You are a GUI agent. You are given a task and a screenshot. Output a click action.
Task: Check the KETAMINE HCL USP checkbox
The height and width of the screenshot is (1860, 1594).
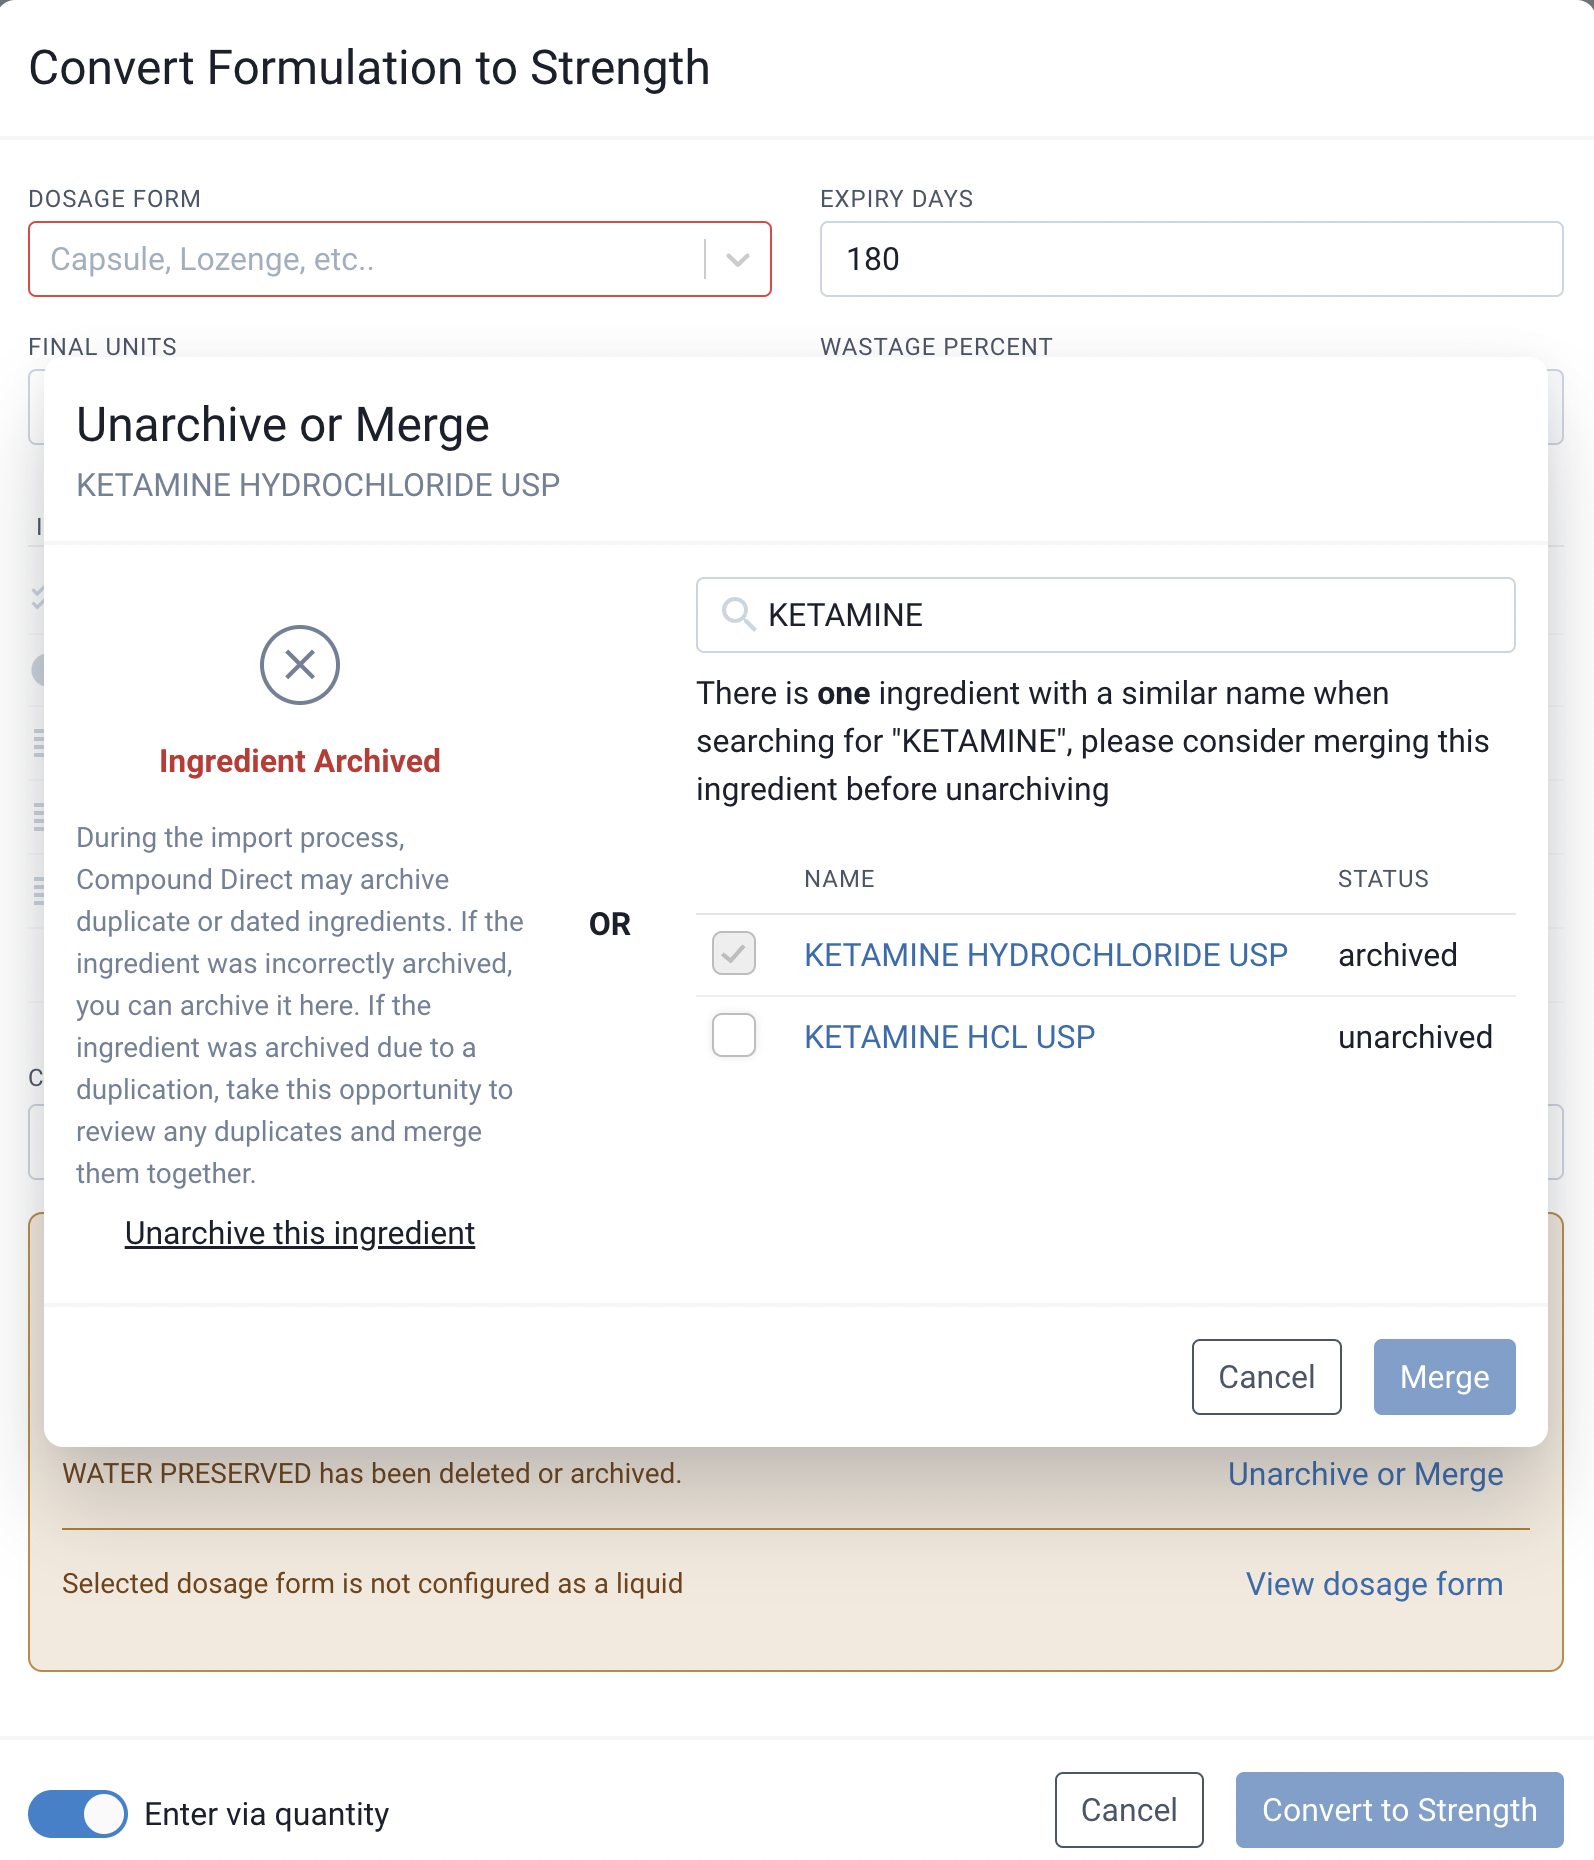click(733, 1037)
